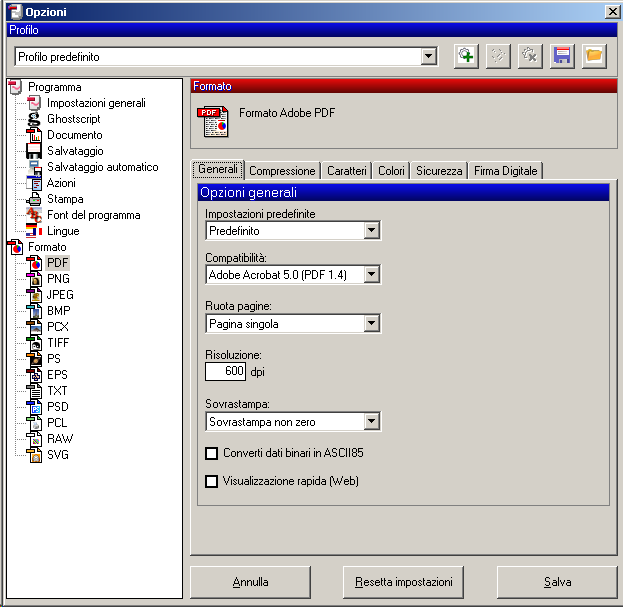623x607 pixels.
Task: Select Stampa printer item in tree
Action: click(64, 199)
